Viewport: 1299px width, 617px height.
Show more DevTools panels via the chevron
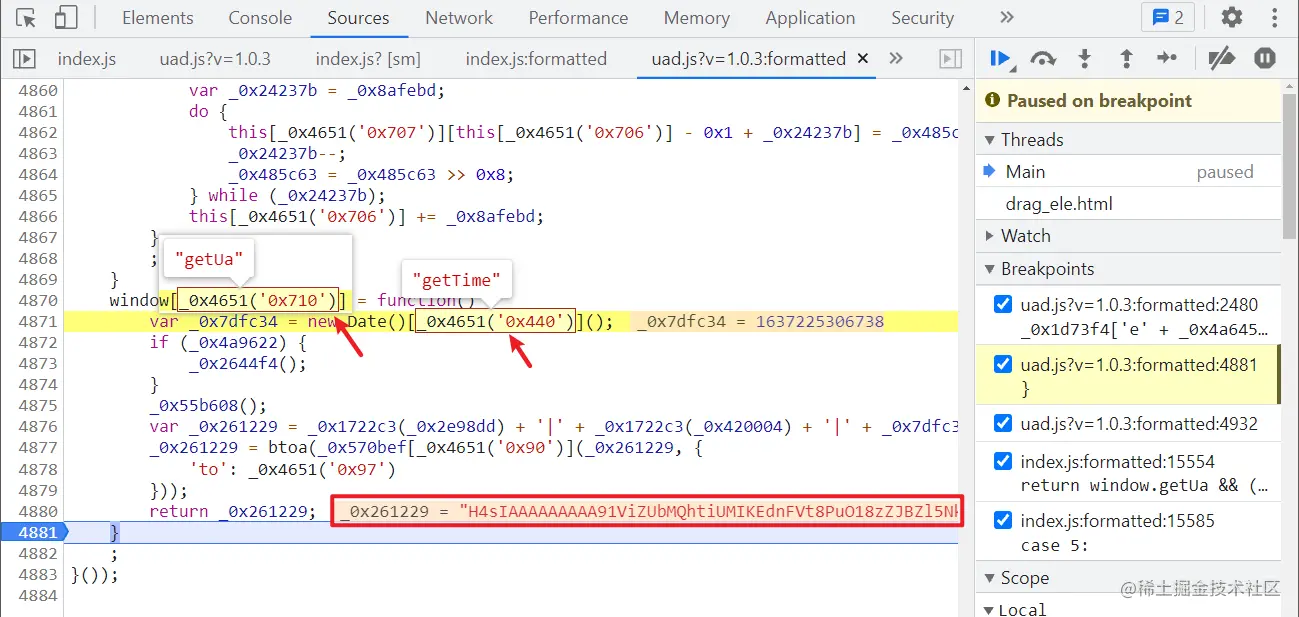[1007, 17]
